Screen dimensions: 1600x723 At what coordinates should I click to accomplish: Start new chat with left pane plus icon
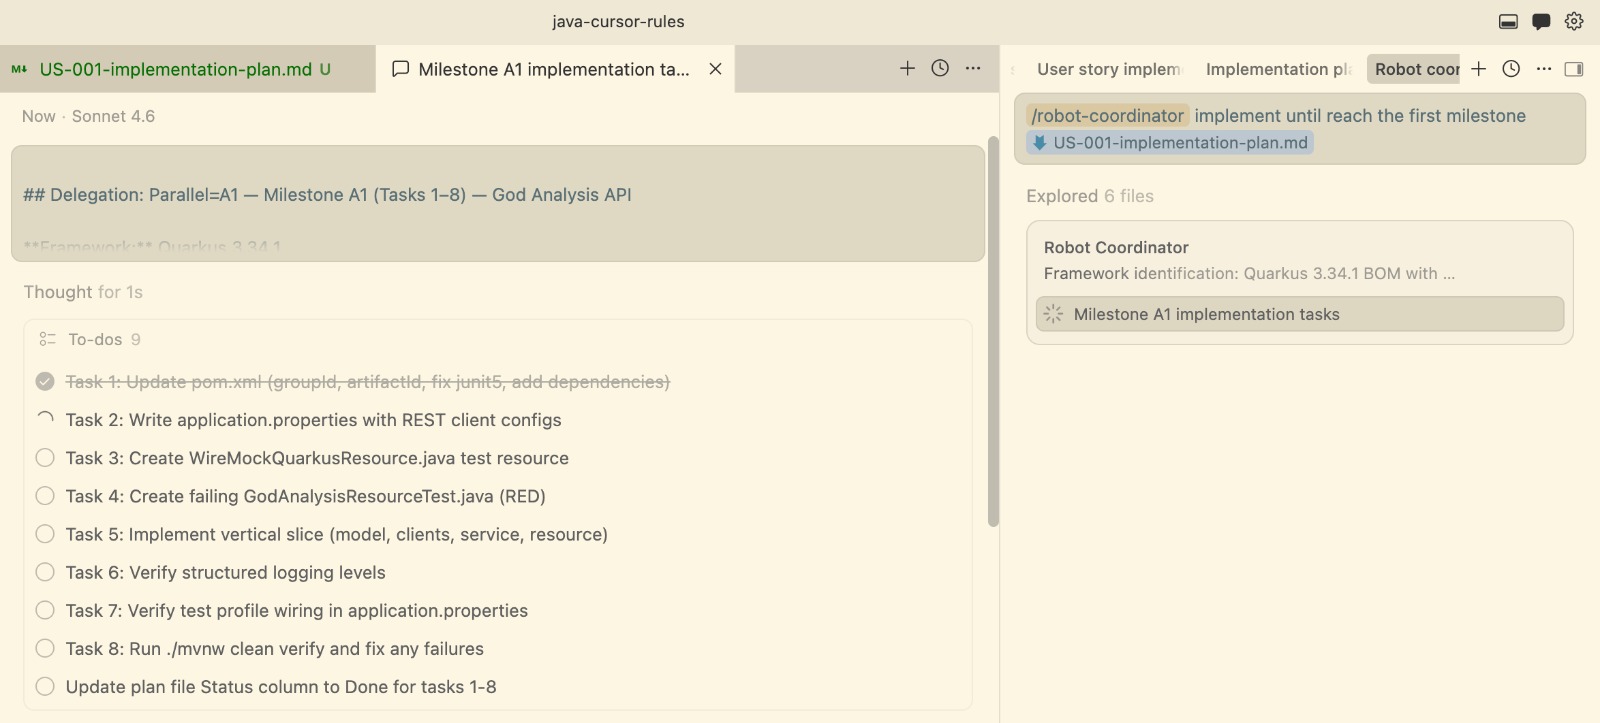coord(907,68)
